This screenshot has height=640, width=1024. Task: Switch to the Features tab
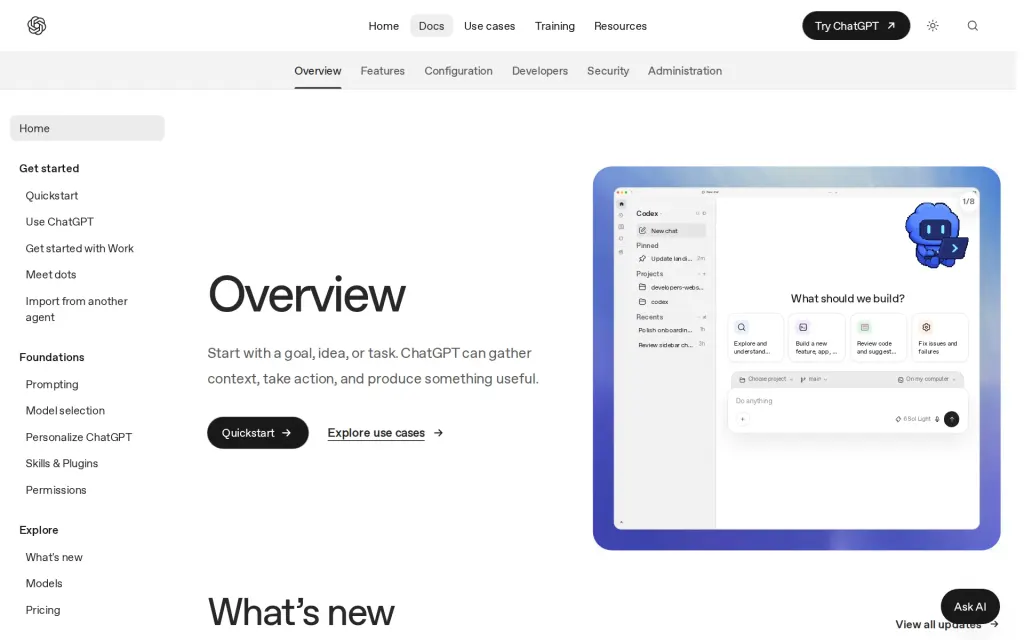point(382,71)
